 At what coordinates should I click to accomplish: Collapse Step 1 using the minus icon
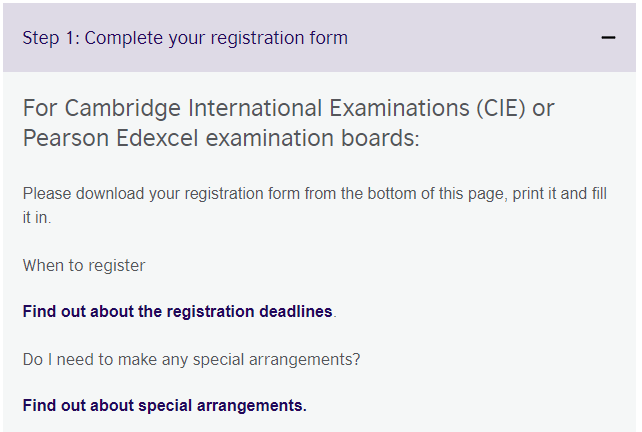(x=608, y=38)
